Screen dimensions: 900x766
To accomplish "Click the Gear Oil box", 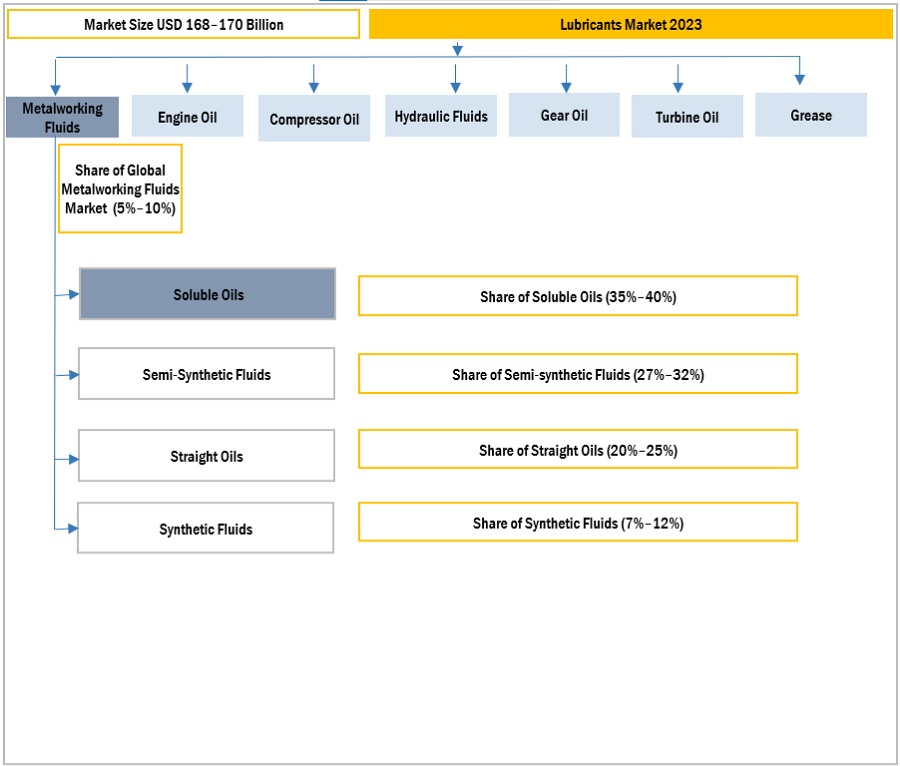I will click(564, 115).
